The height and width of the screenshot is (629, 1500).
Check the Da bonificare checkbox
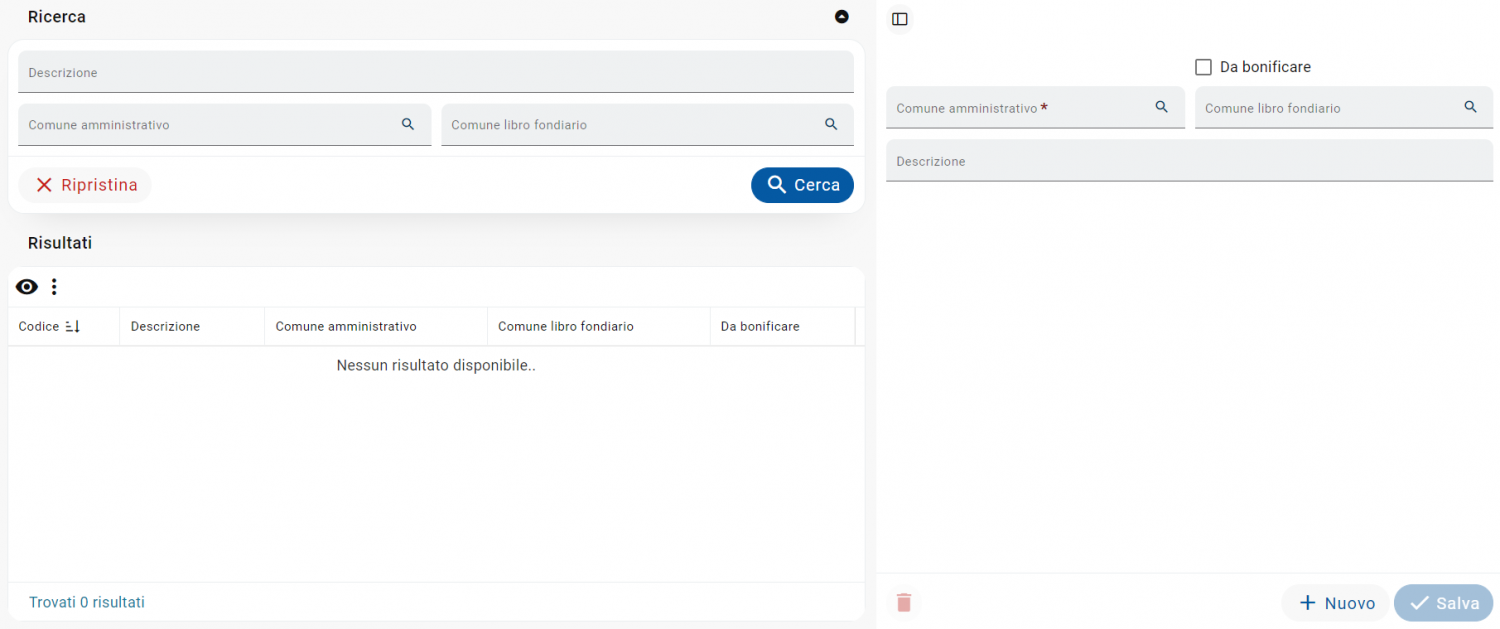[x=1204, y=67]
